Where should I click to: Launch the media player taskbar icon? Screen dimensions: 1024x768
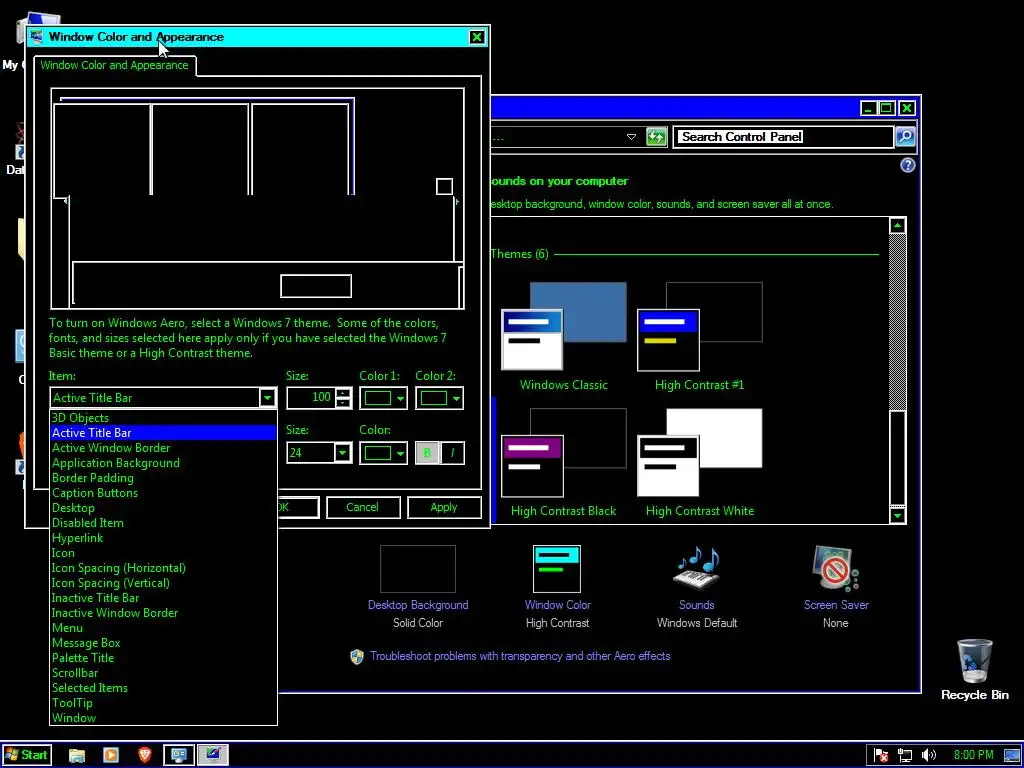pos(111,756)
